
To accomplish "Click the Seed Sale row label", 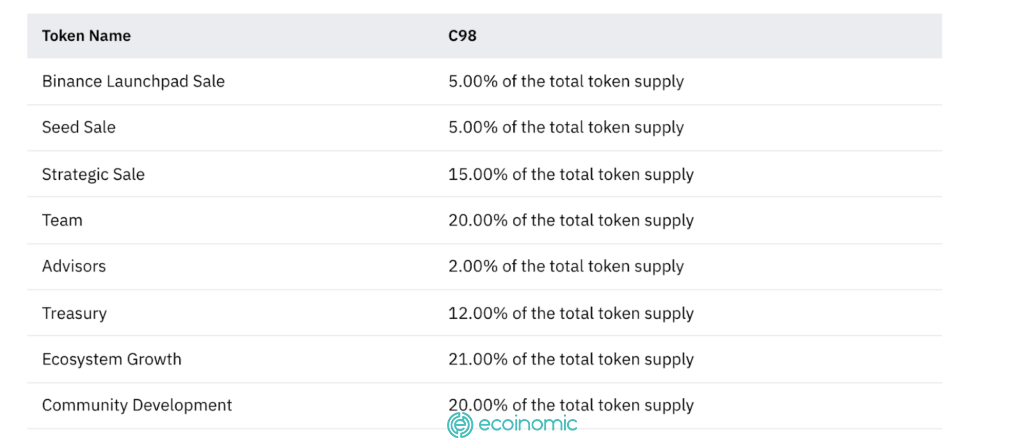I will tap(79, 127).
